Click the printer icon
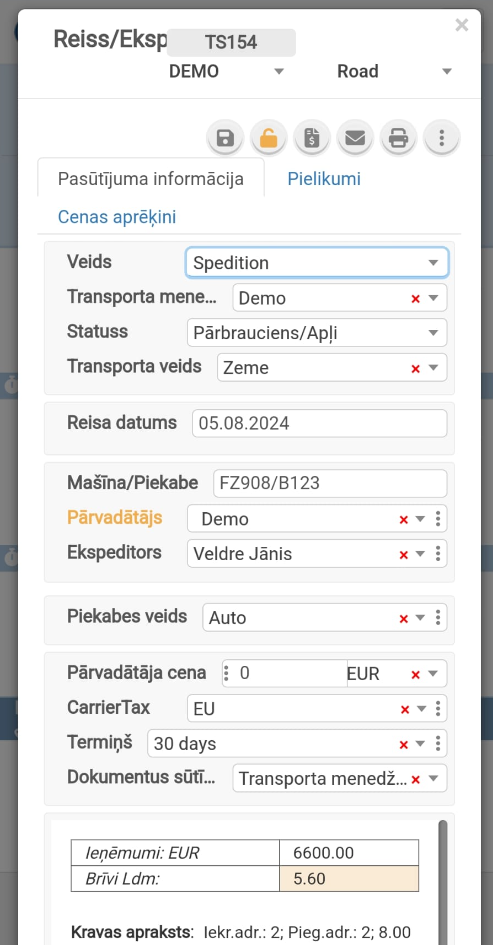This screenshot has width=493, height=945. [398, 138]
